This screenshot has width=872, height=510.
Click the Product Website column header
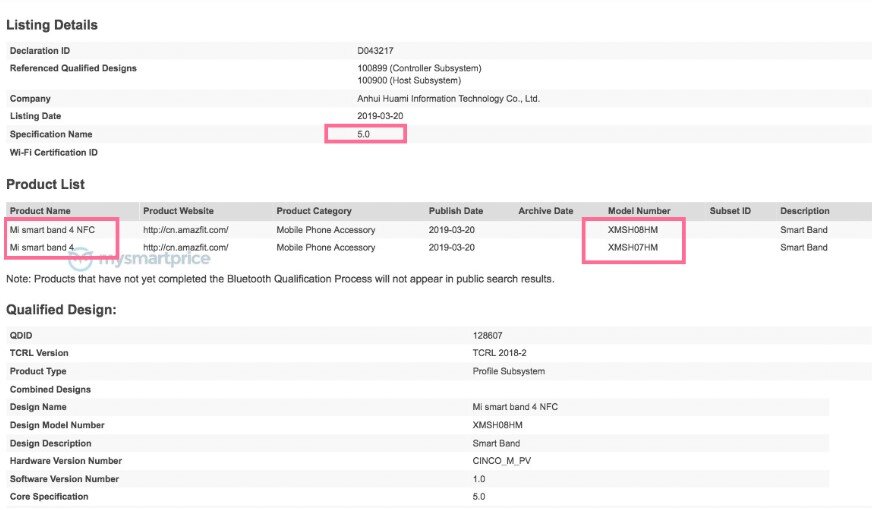(179, 211)
